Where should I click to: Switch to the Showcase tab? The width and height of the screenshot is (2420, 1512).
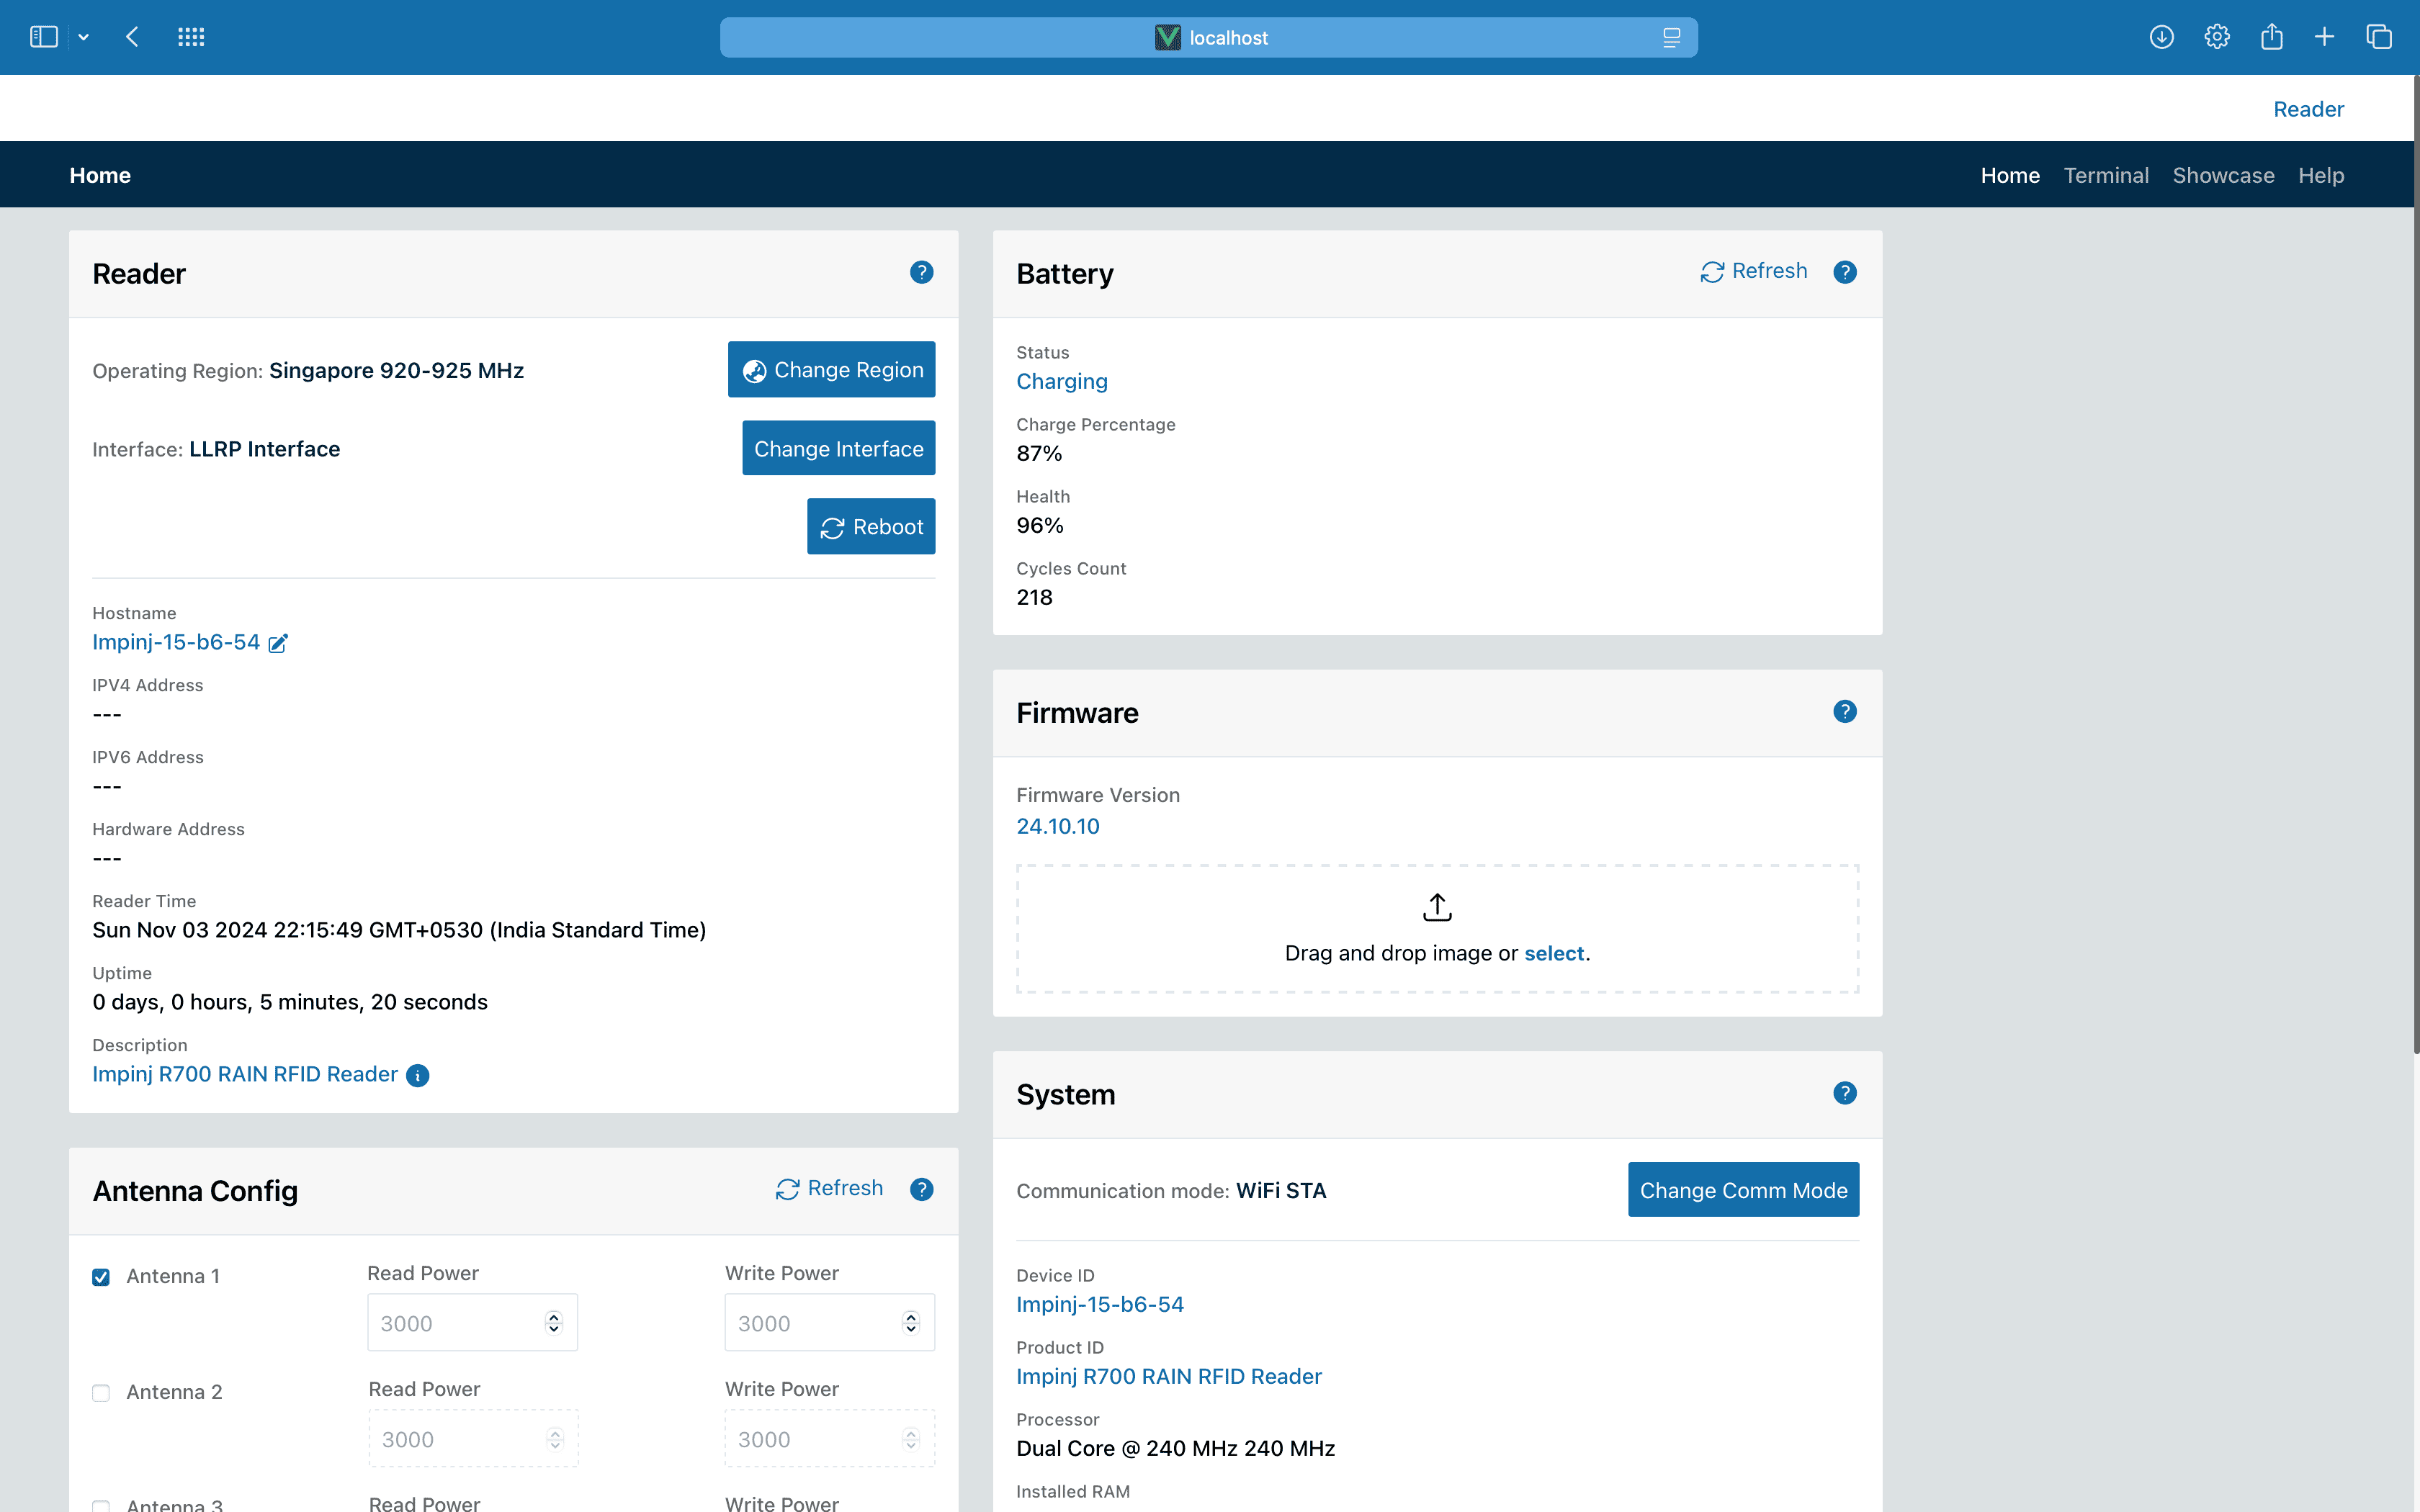click(2223, 175)
